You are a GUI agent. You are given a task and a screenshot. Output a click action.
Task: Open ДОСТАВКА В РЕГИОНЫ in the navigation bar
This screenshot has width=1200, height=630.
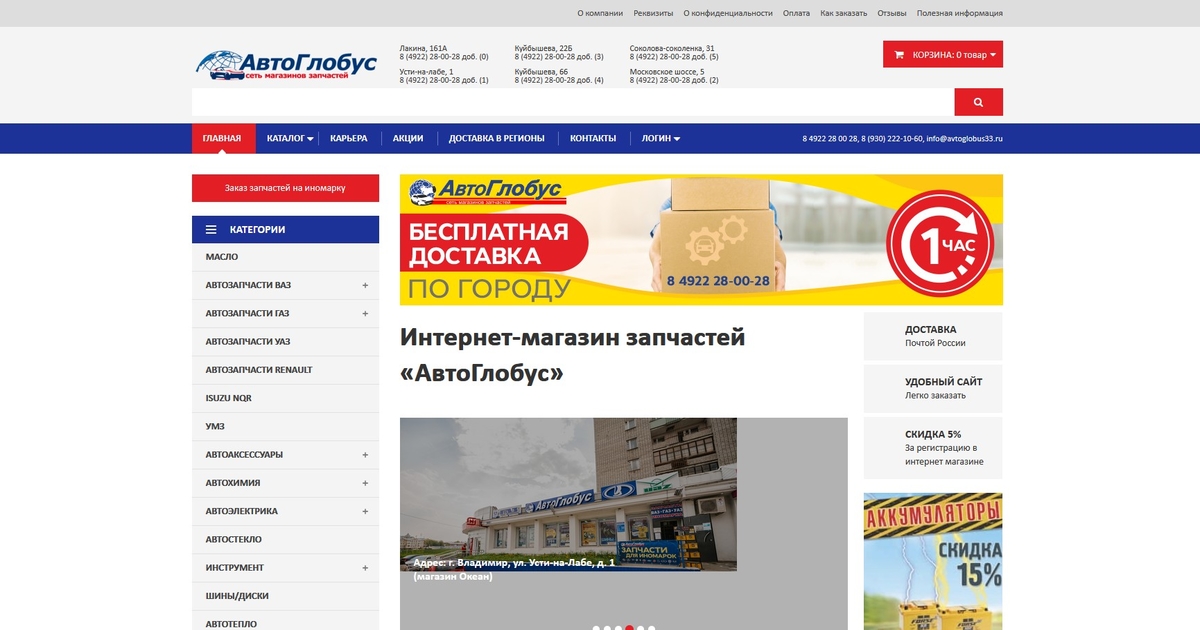pos(497,138)
